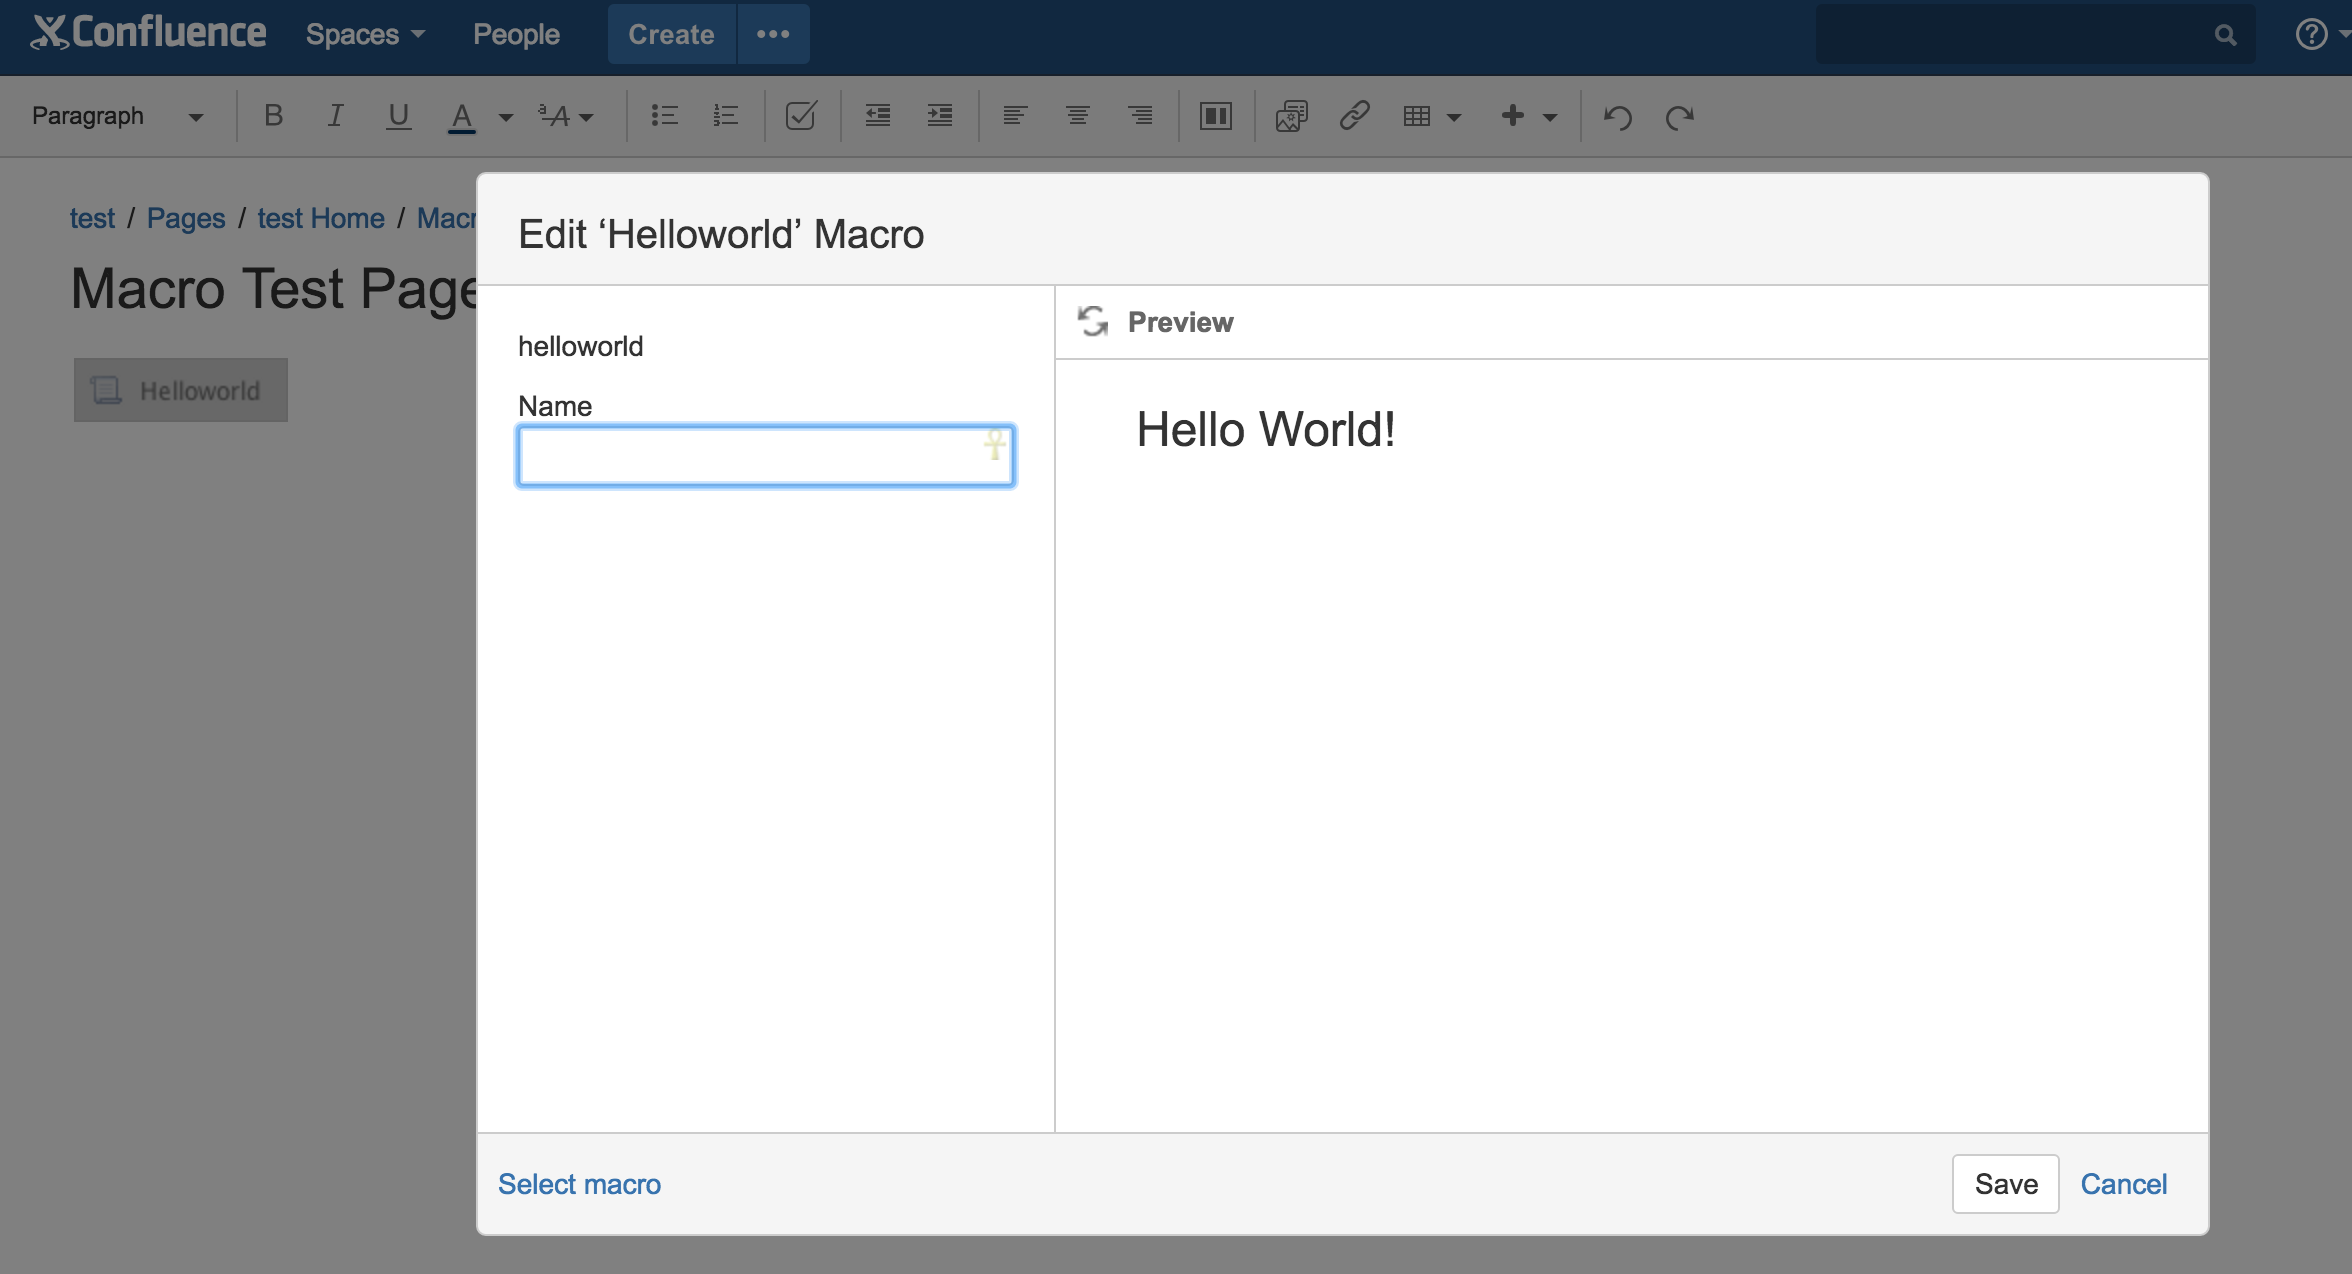
Task: Click the Select macro link
Action: [579, 1184]
